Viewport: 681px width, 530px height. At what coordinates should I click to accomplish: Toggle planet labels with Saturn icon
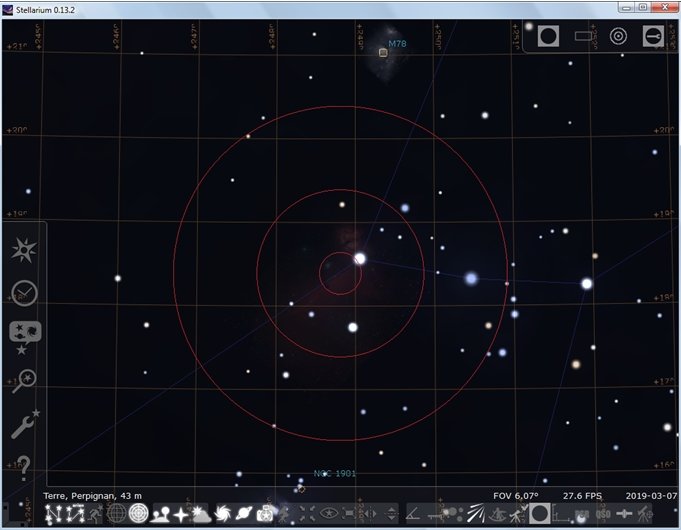[244, 514]
